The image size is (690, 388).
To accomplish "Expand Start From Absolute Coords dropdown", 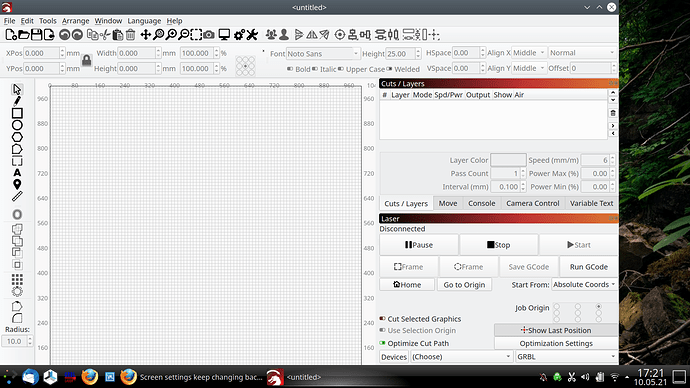I will 584,285.
